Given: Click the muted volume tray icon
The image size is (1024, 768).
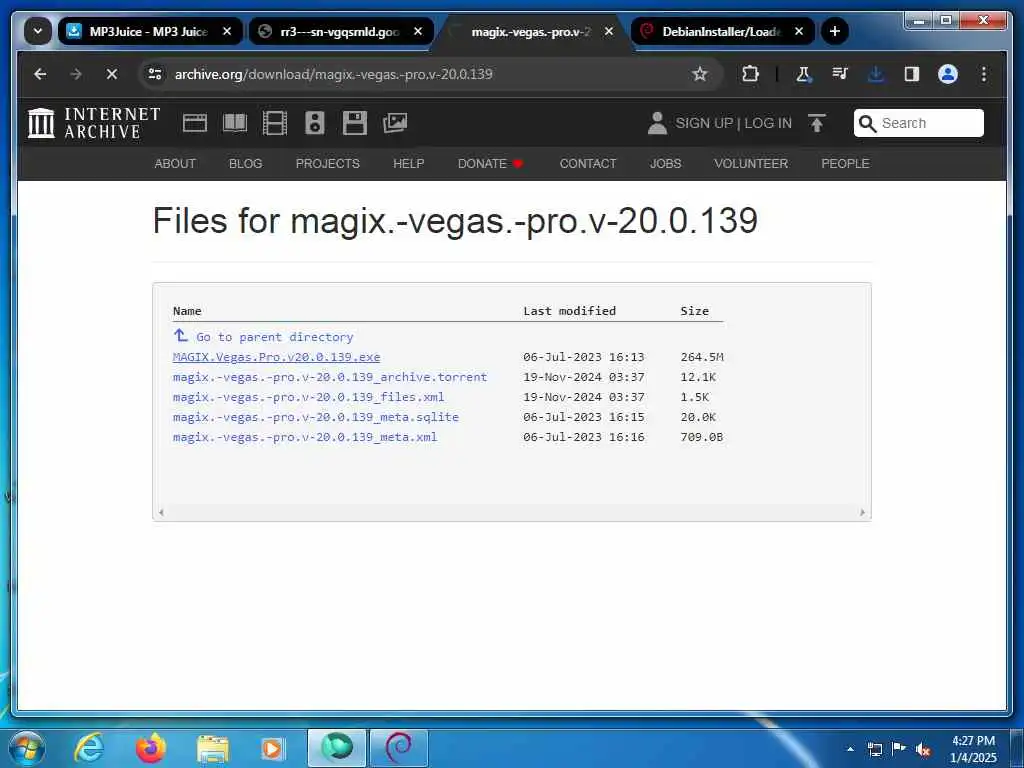Looking at the screenshot, I should point(923,749).
